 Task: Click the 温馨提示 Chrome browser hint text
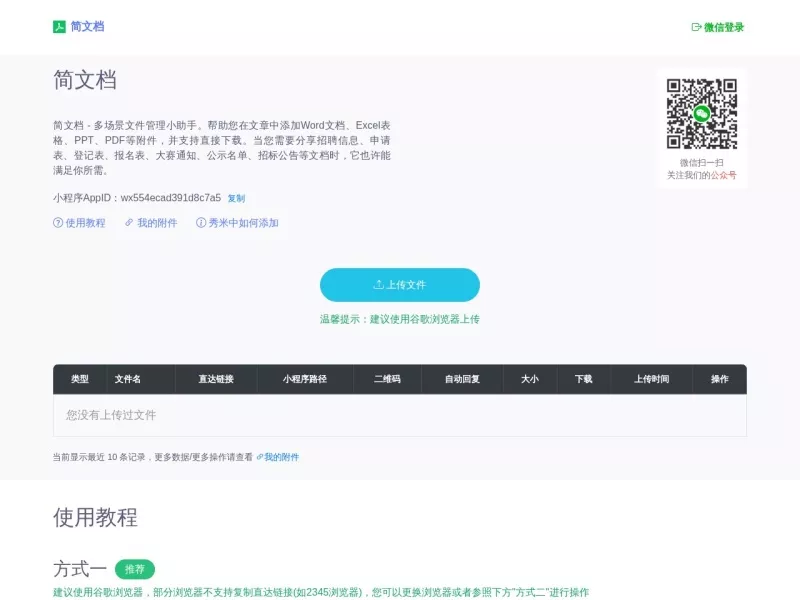click(x=399, y=319)
